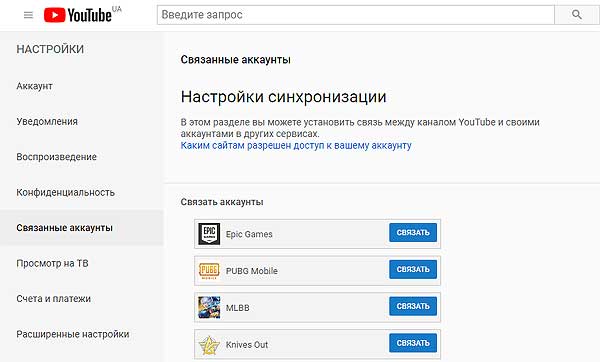Open the Расширенные настройки section
Image resolution: width=600 pixels, height=362 pixels.
pyautogui.click(x=73, y=334)
